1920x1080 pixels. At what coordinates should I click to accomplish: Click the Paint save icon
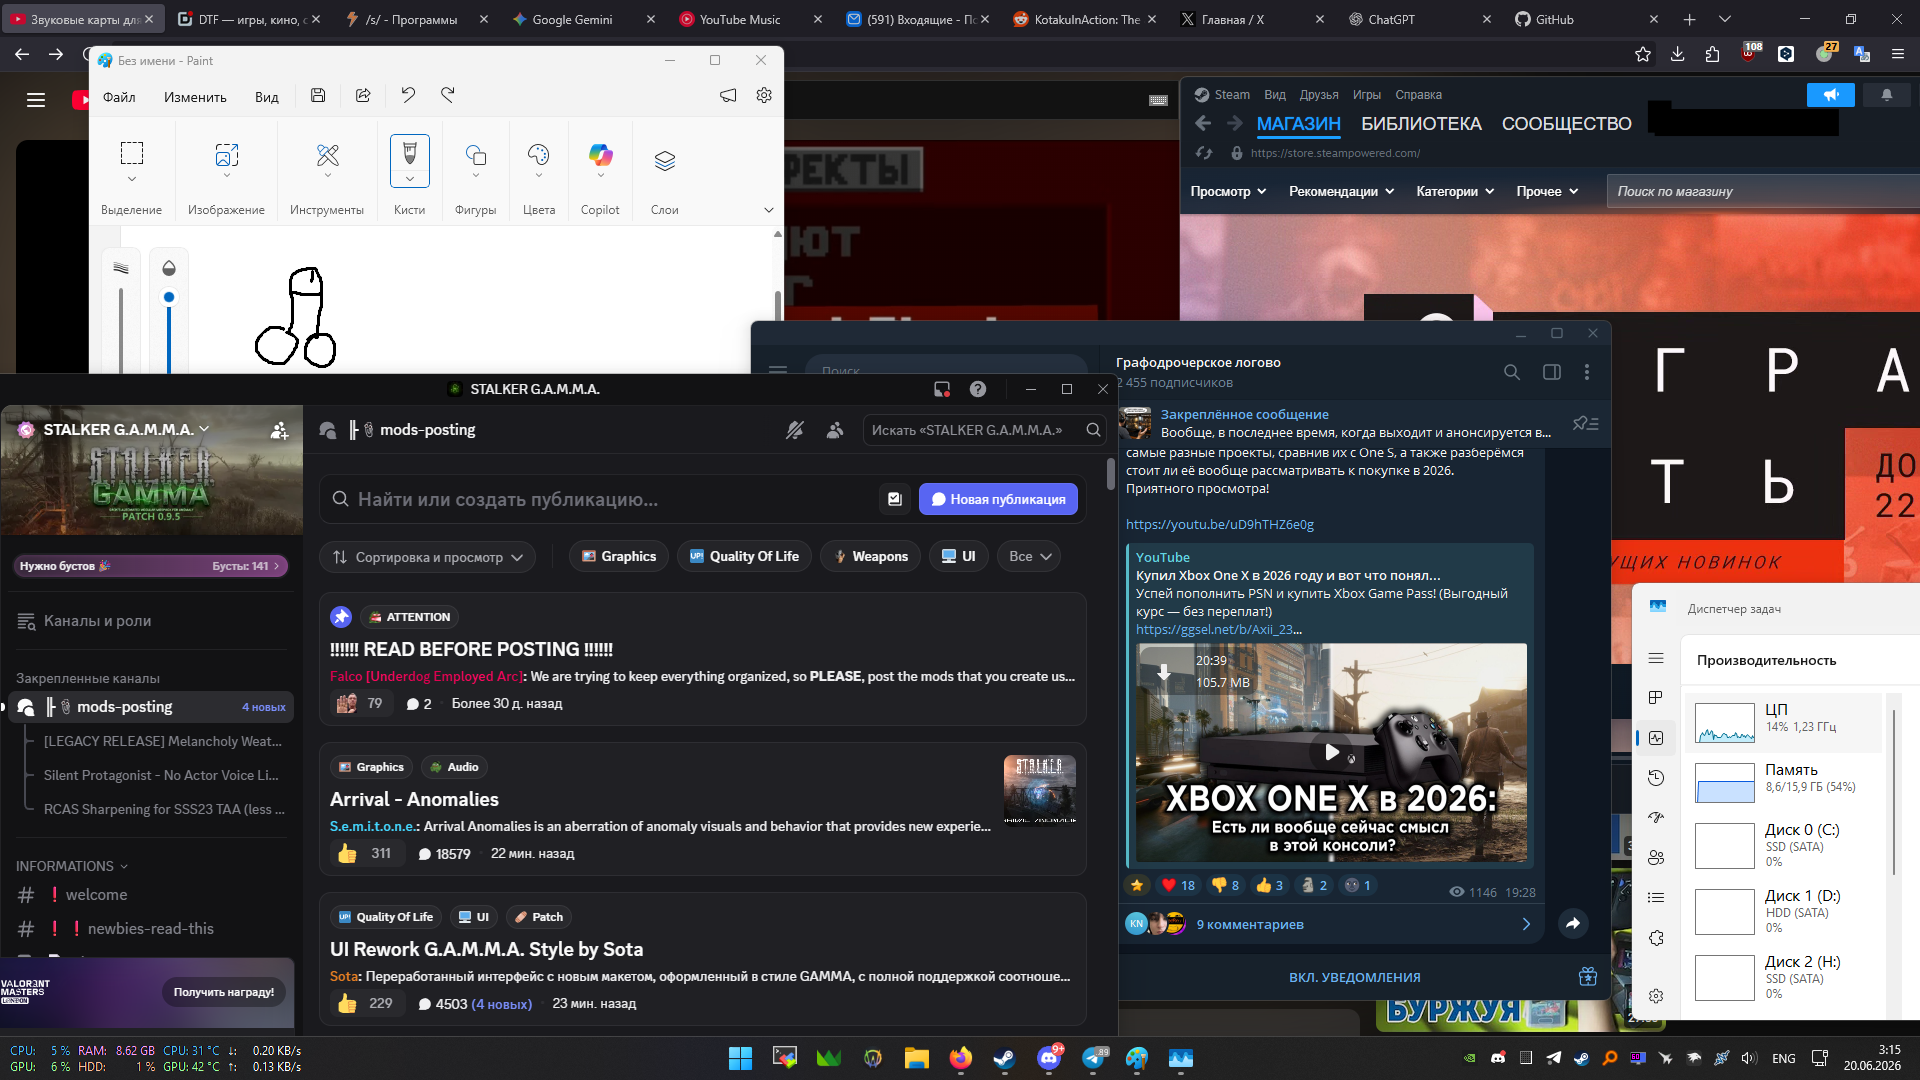click(318, 96)
